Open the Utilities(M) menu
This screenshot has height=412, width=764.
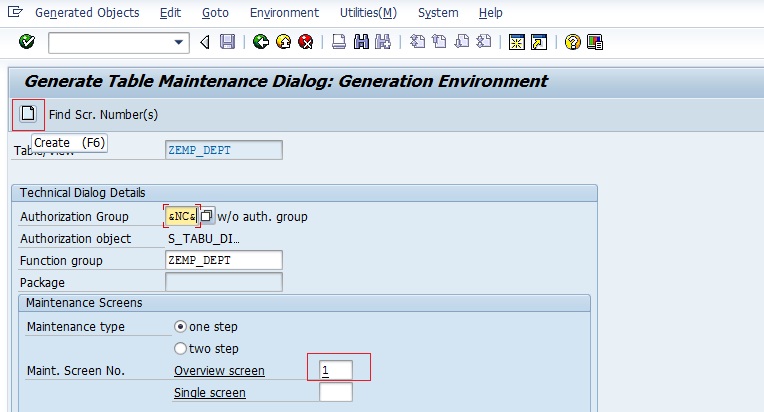(x=368, y=13)
